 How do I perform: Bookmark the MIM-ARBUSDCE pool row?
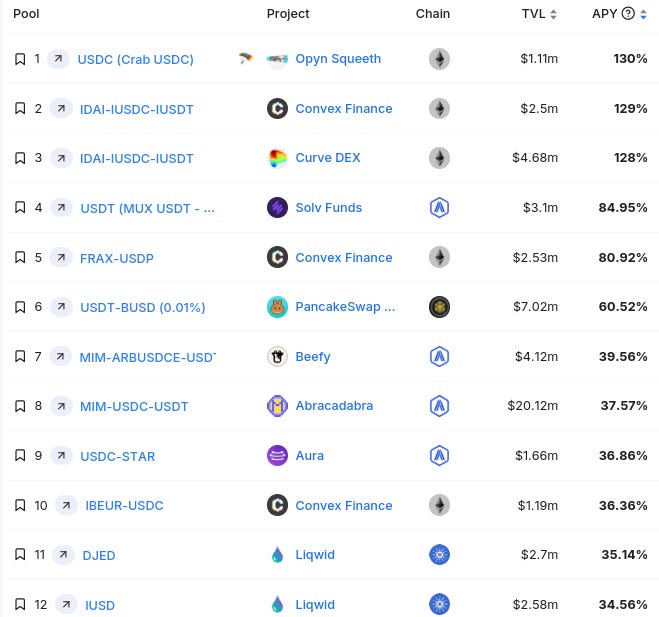(x=20, y=356)
